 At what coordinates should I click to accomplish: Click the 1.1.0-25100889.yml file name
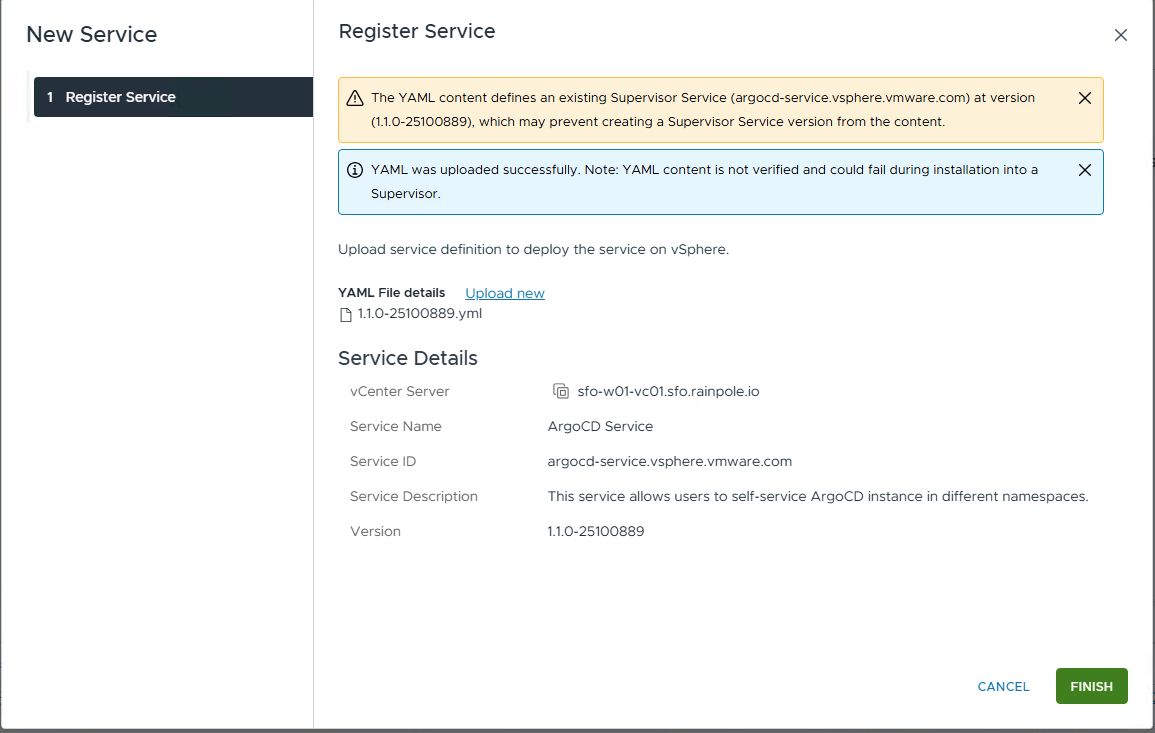(420, 314)
